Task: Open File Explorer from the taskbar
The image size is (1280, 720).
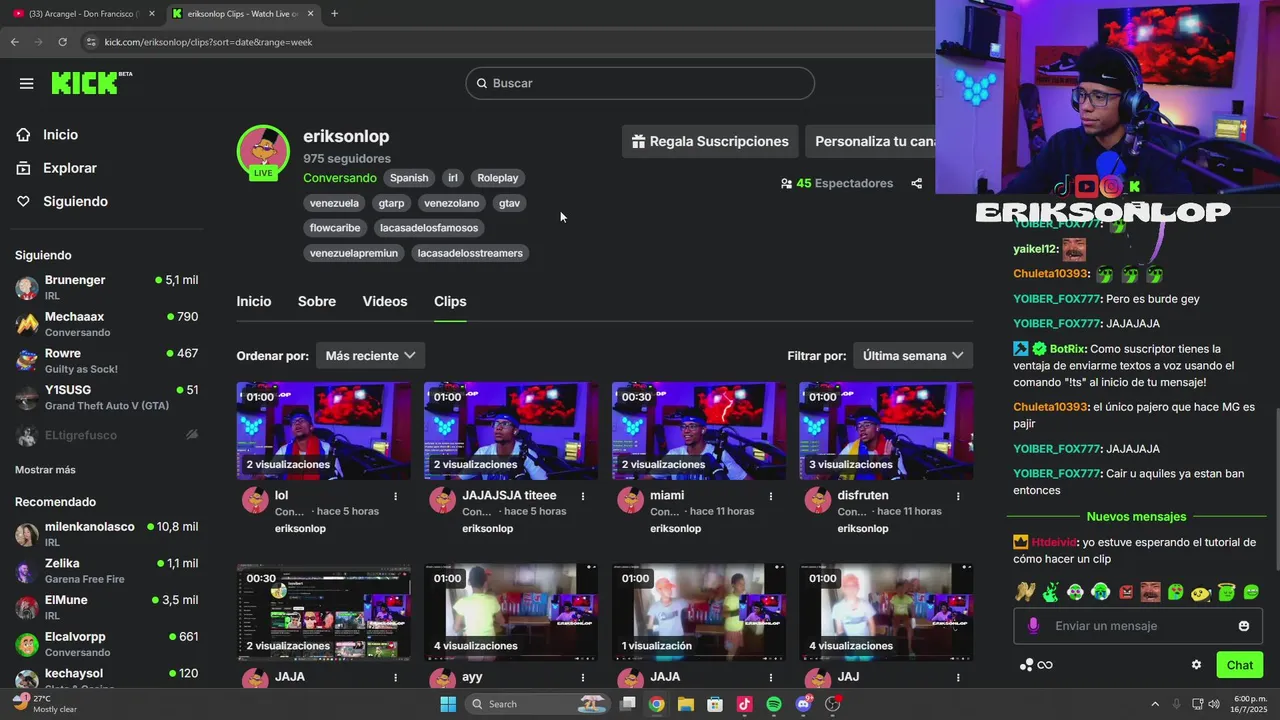Action: tap(685, 704)
